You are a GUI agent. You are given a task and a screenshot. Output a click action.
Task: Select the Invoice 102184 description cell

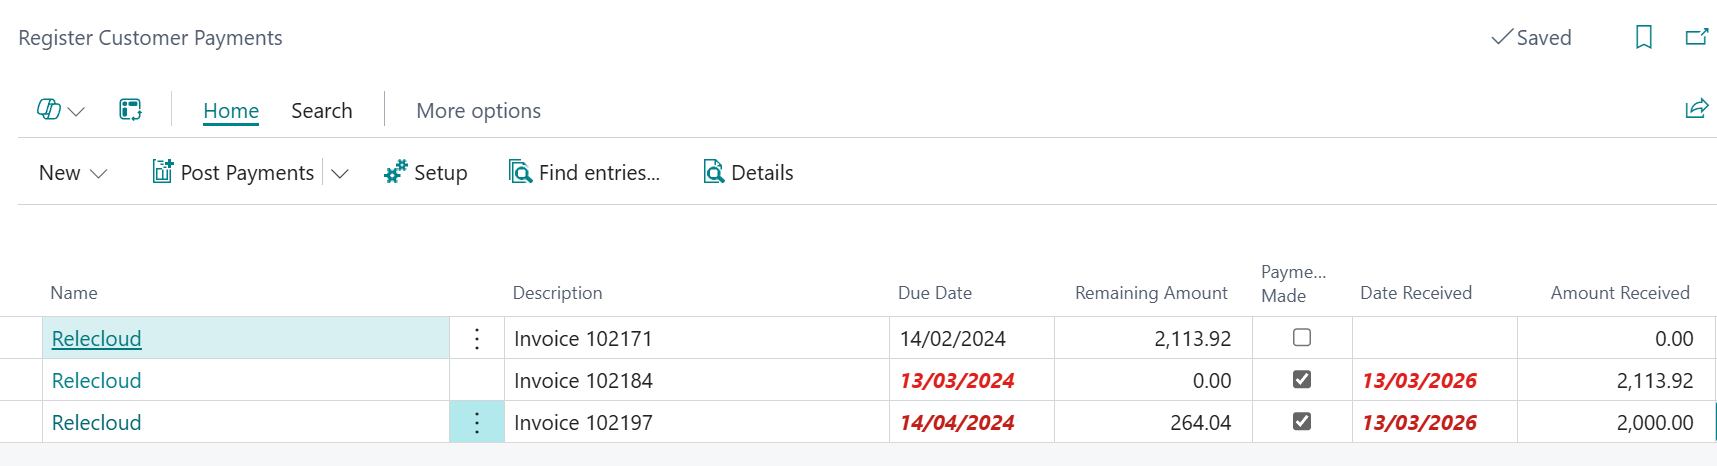click(697, 381)
